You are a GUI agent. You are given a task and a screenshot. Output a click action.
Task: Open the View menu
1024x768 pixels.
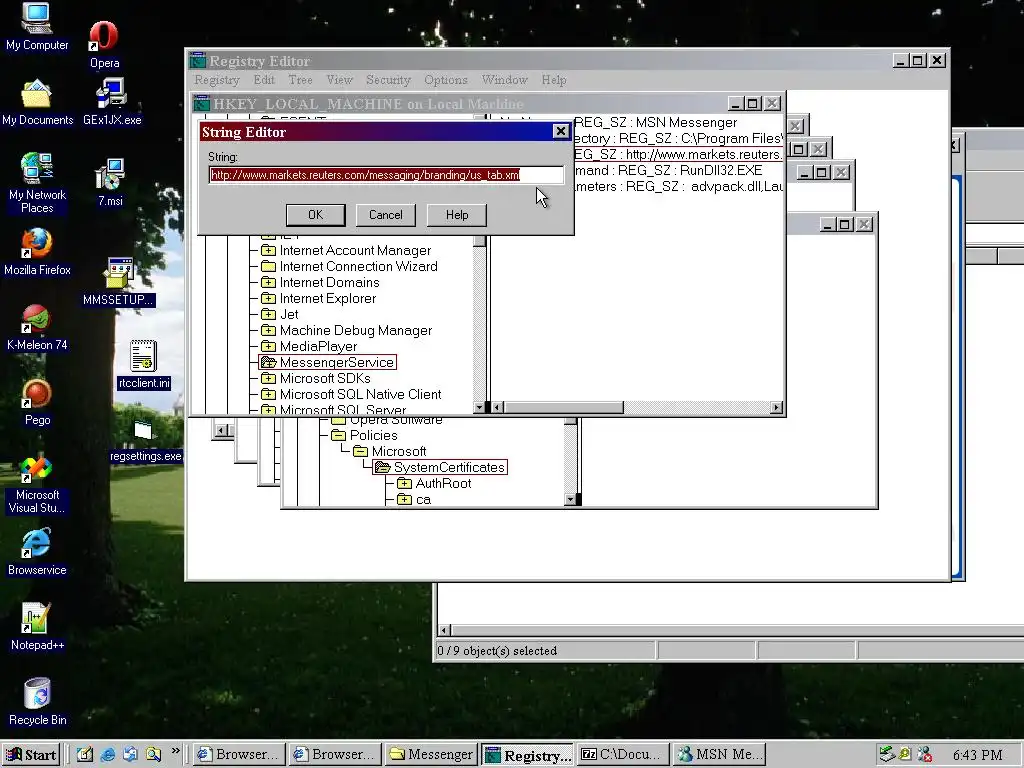[340, 80]
